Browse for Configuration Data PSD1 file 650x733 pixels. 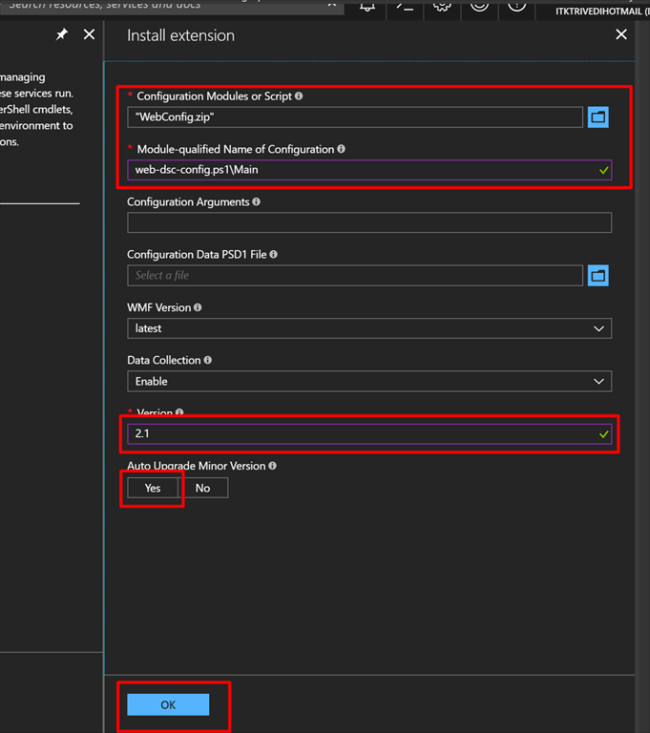point(598,275)
